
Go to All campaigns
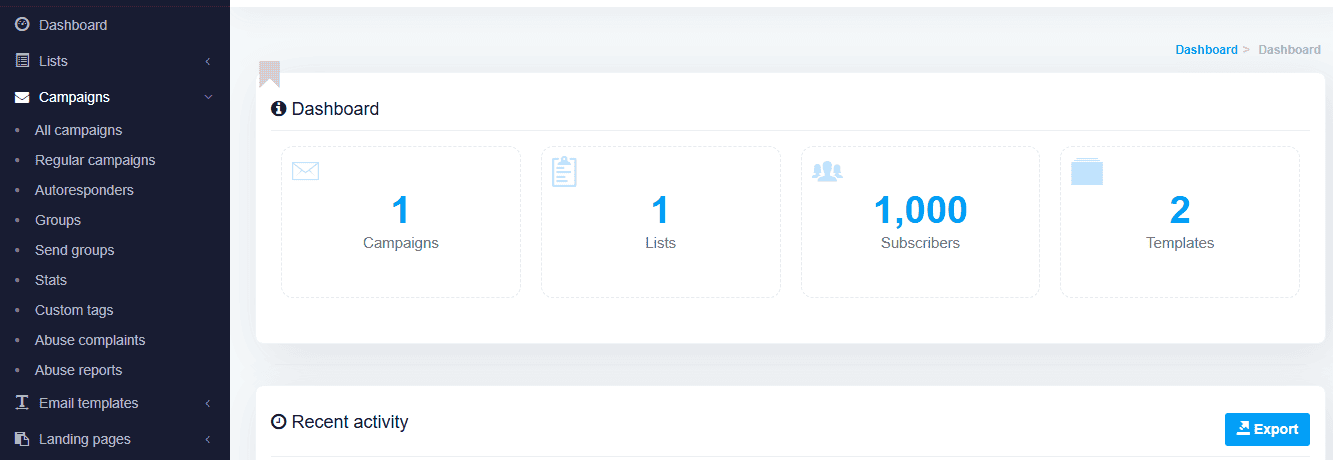pos(78,130)
